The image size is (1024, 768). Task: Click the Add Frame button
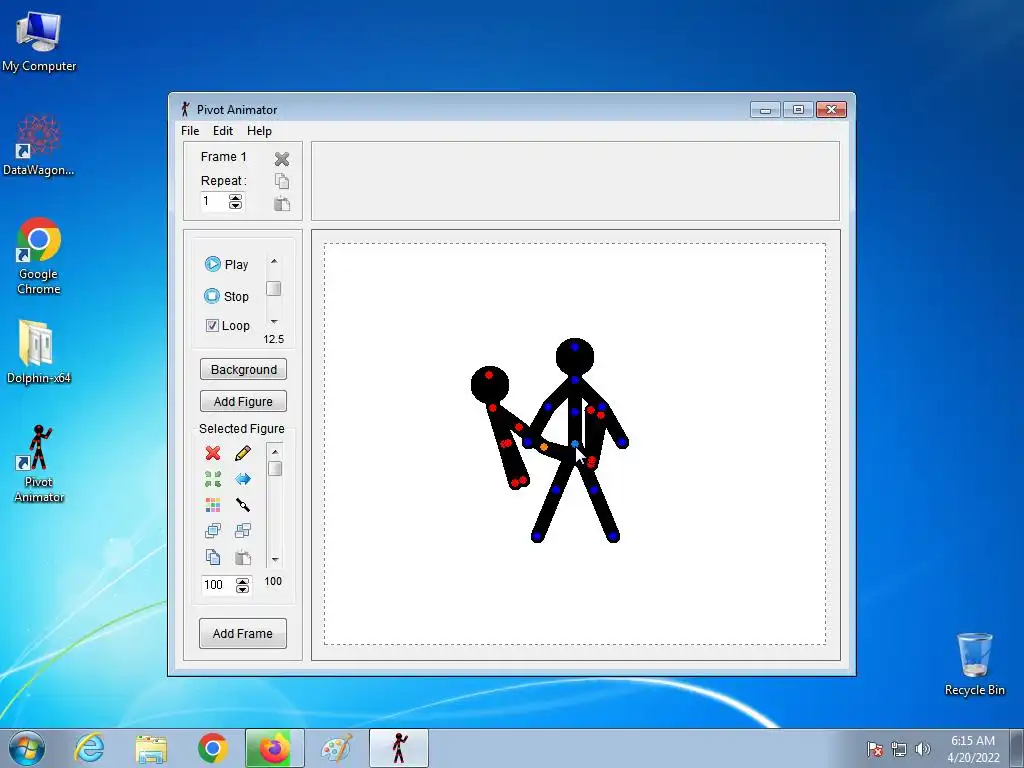(243, 633)
